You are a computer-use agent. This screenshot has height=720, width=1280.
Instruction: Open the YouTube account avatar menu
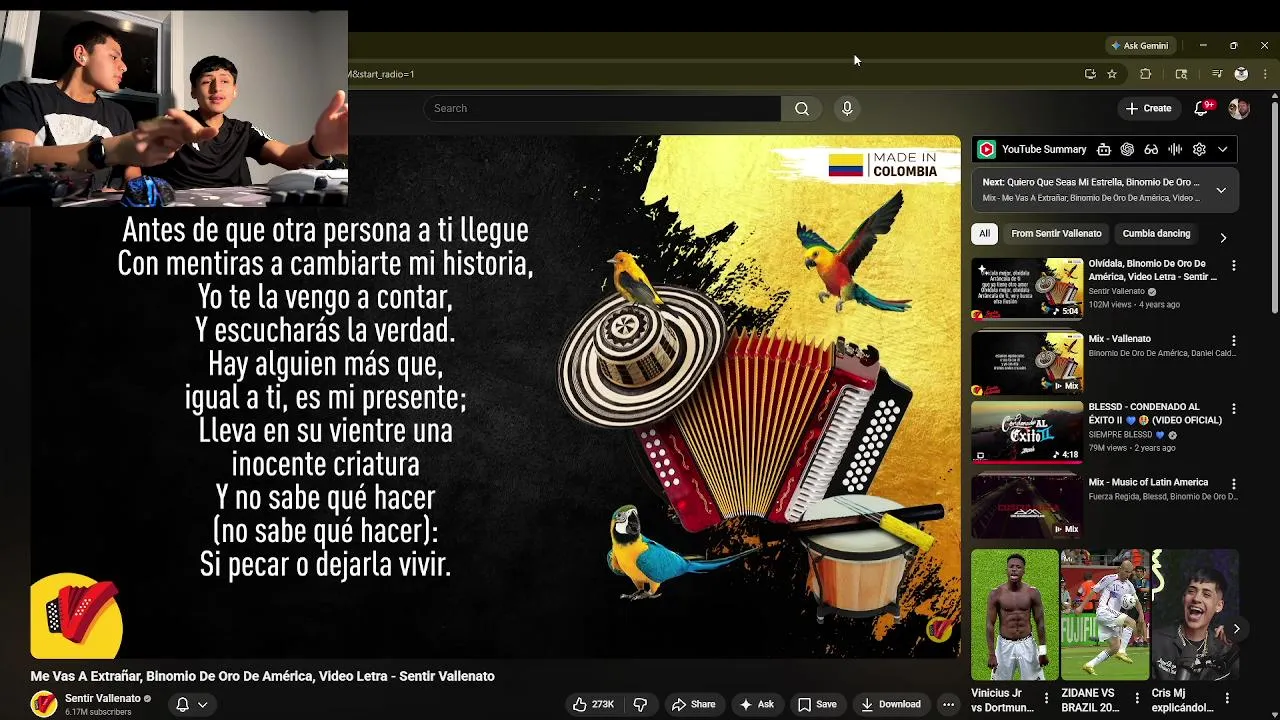tap(1239, 108)
